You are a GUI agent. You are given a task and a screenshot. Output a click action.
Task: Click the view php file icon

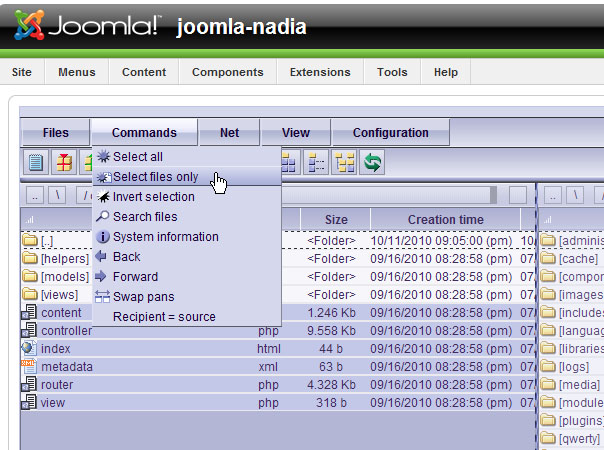pos(29,402)
